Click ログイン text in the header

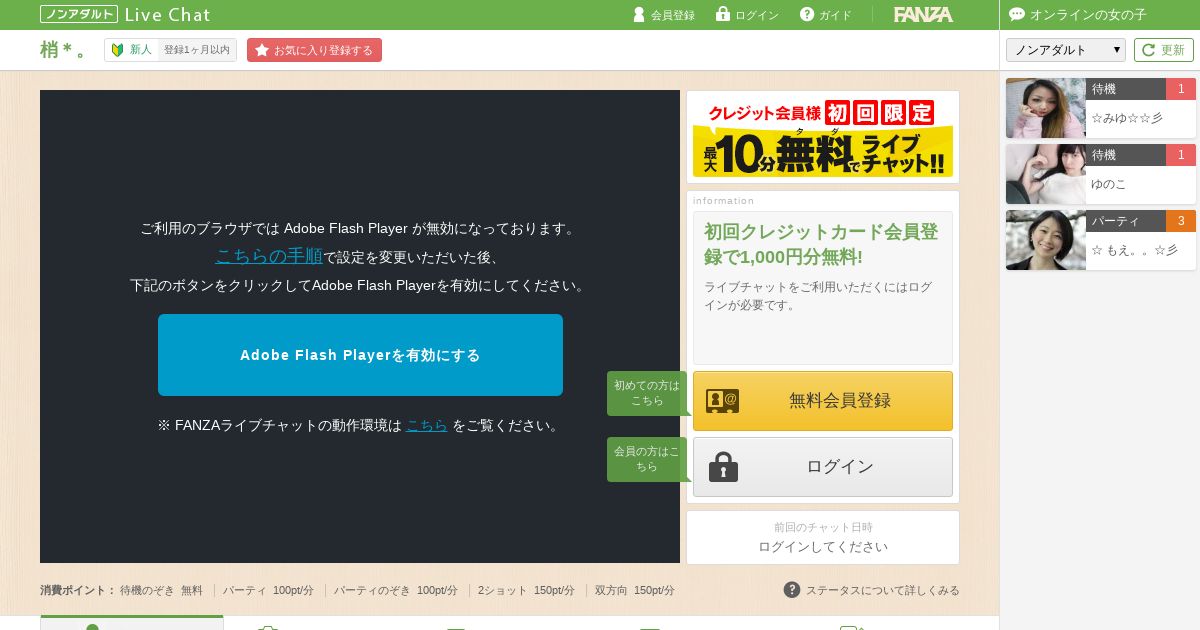(757, 15)
